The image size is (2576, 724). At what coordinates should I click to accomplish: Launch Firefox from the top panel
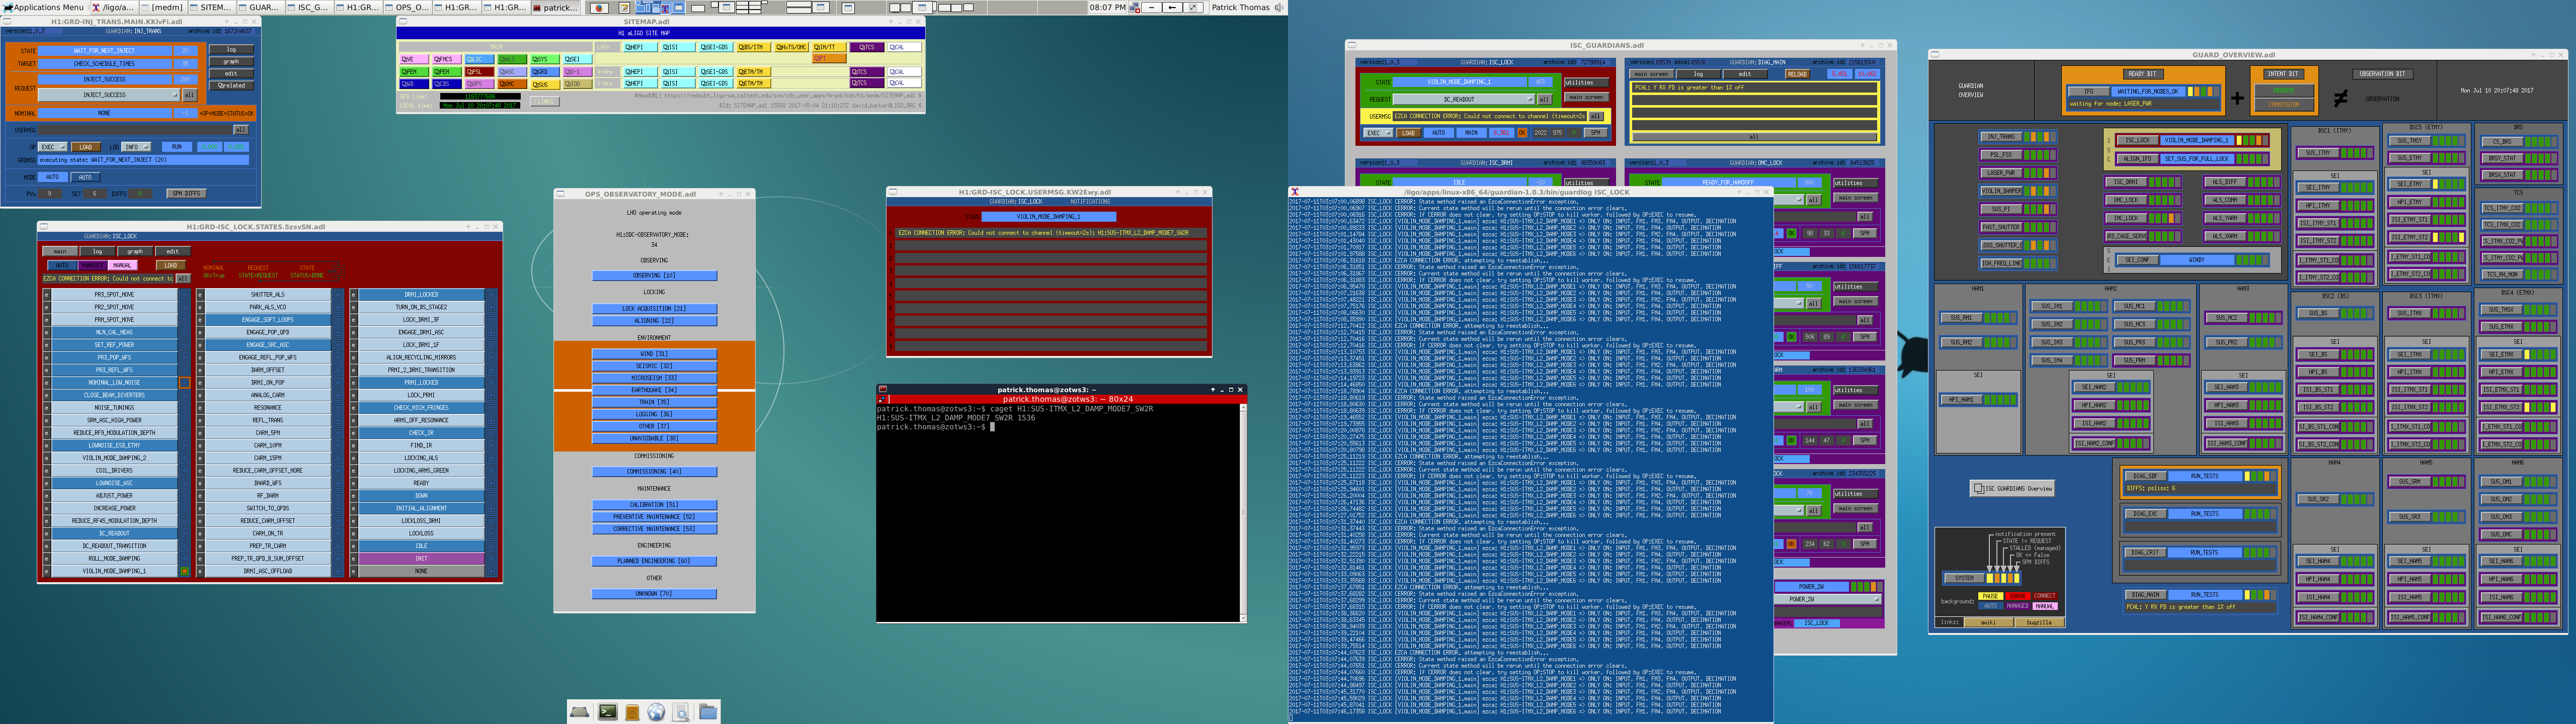point(600,7)
